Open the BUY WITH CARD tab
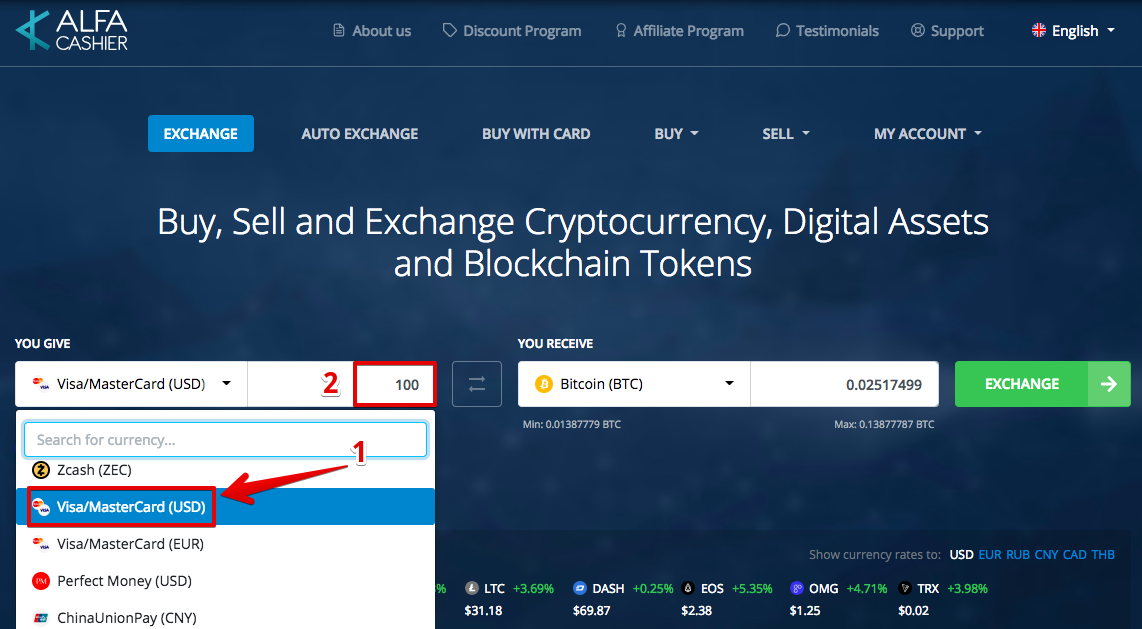 pos(536,134)
